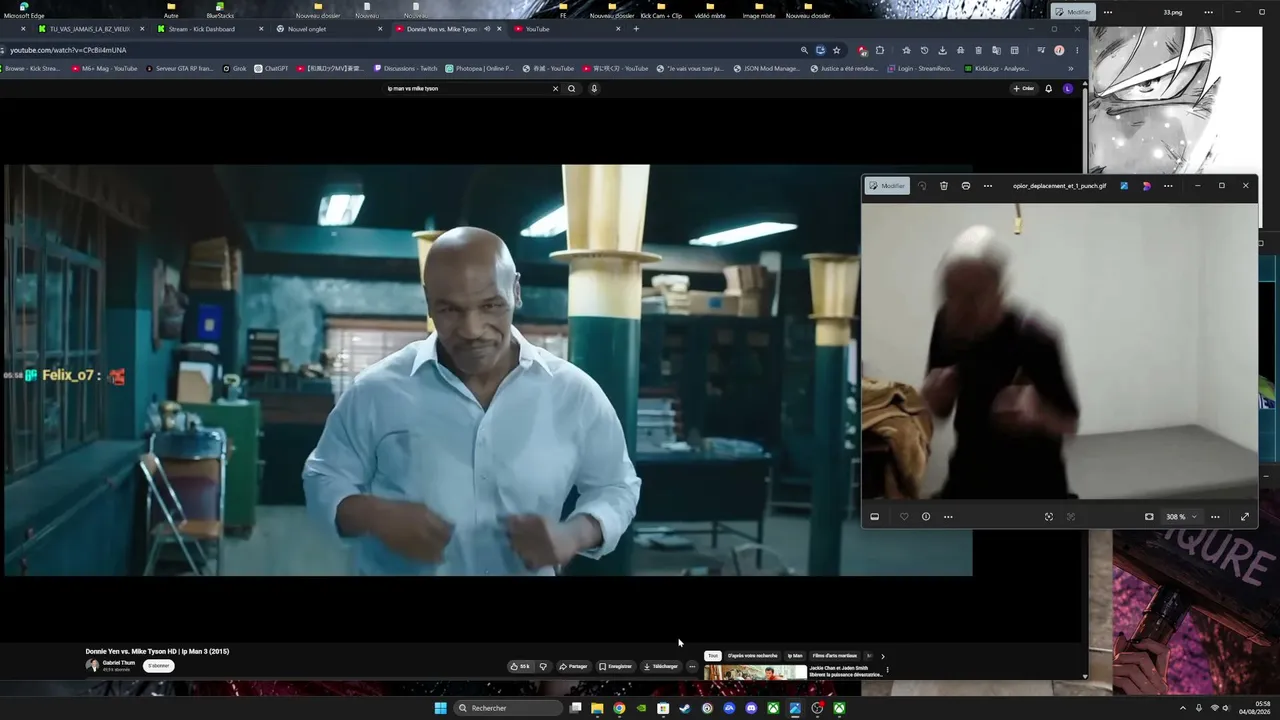This screenshot has height=720, width=1280.
Task: Click the YouTube search magnifier button
Action: pyautogui.click(x=572, y=88)
